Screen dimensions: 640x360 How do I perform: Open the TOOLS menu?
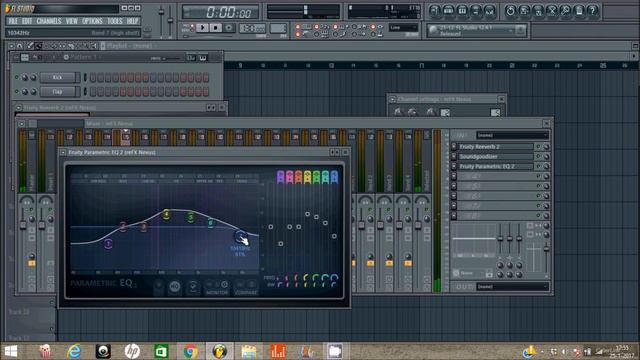(115, 21)
